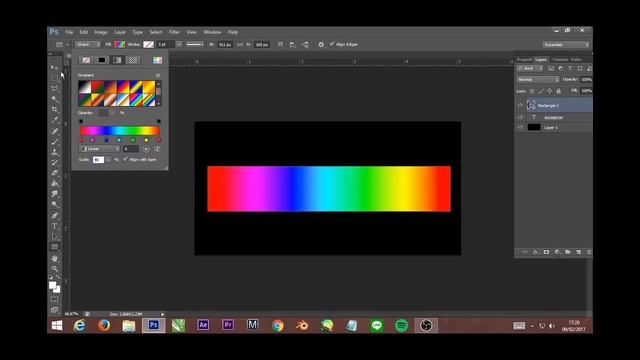
Task: Create a new layer in Layers panel
Action: pyautogui.click(x=578, y=252)
